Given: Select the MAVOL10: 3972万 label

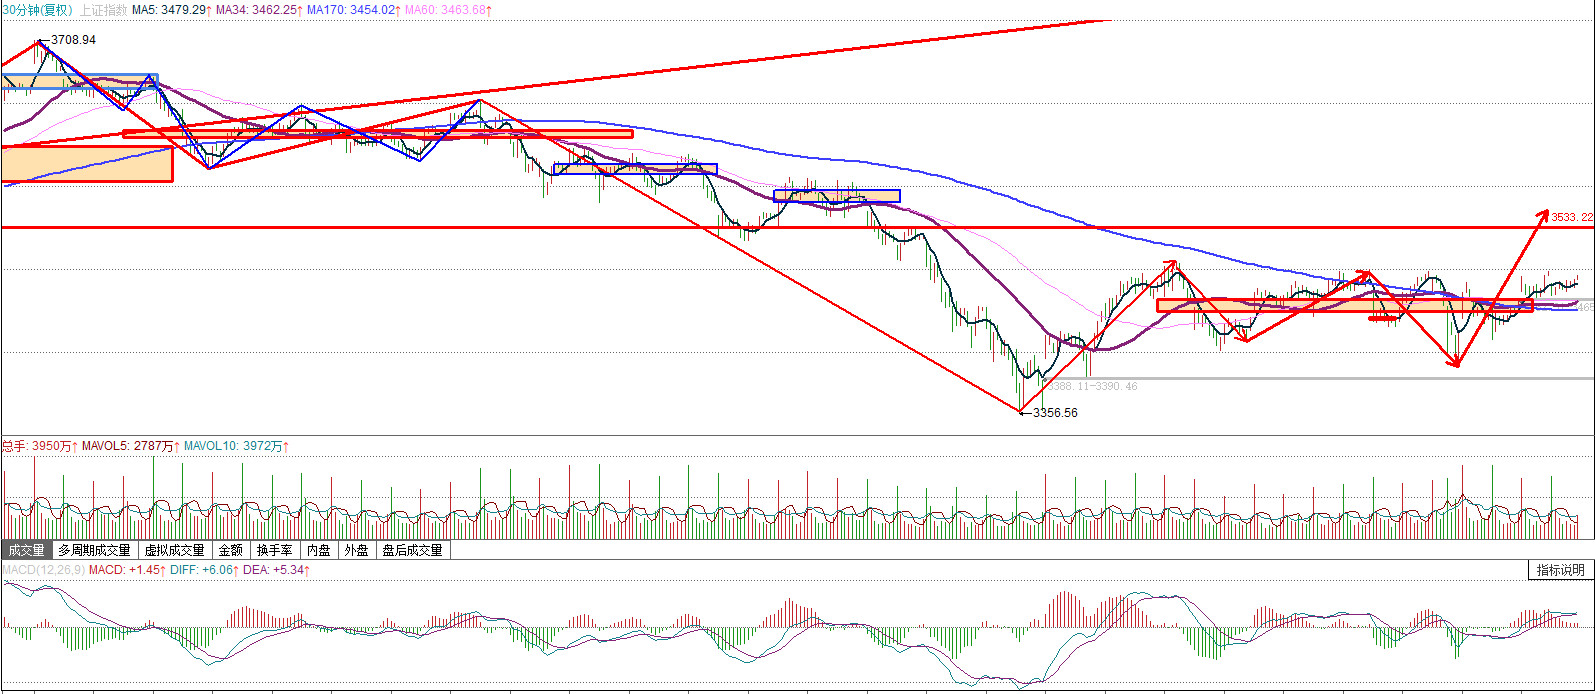Looking at the screenshot, I should (237, 446).
